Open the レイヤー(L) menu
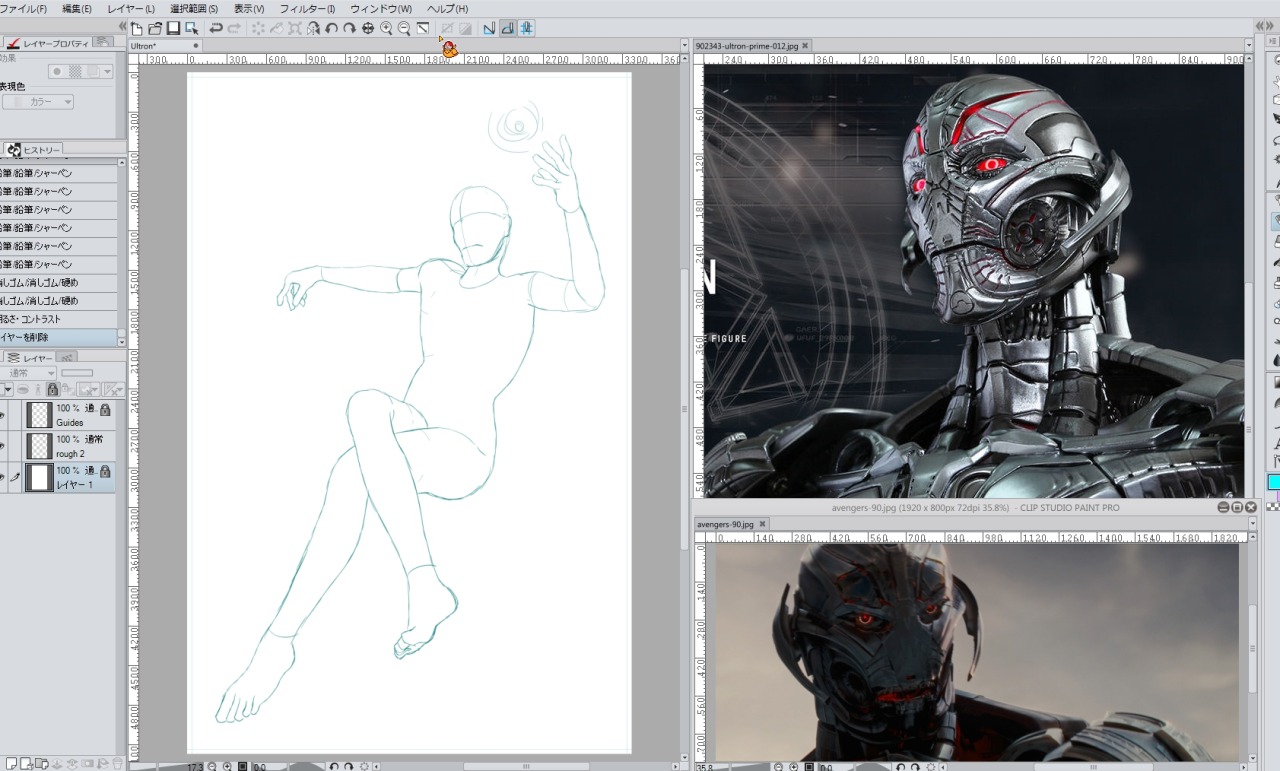This screenshot has height=771, width=1280. [131, 8]
